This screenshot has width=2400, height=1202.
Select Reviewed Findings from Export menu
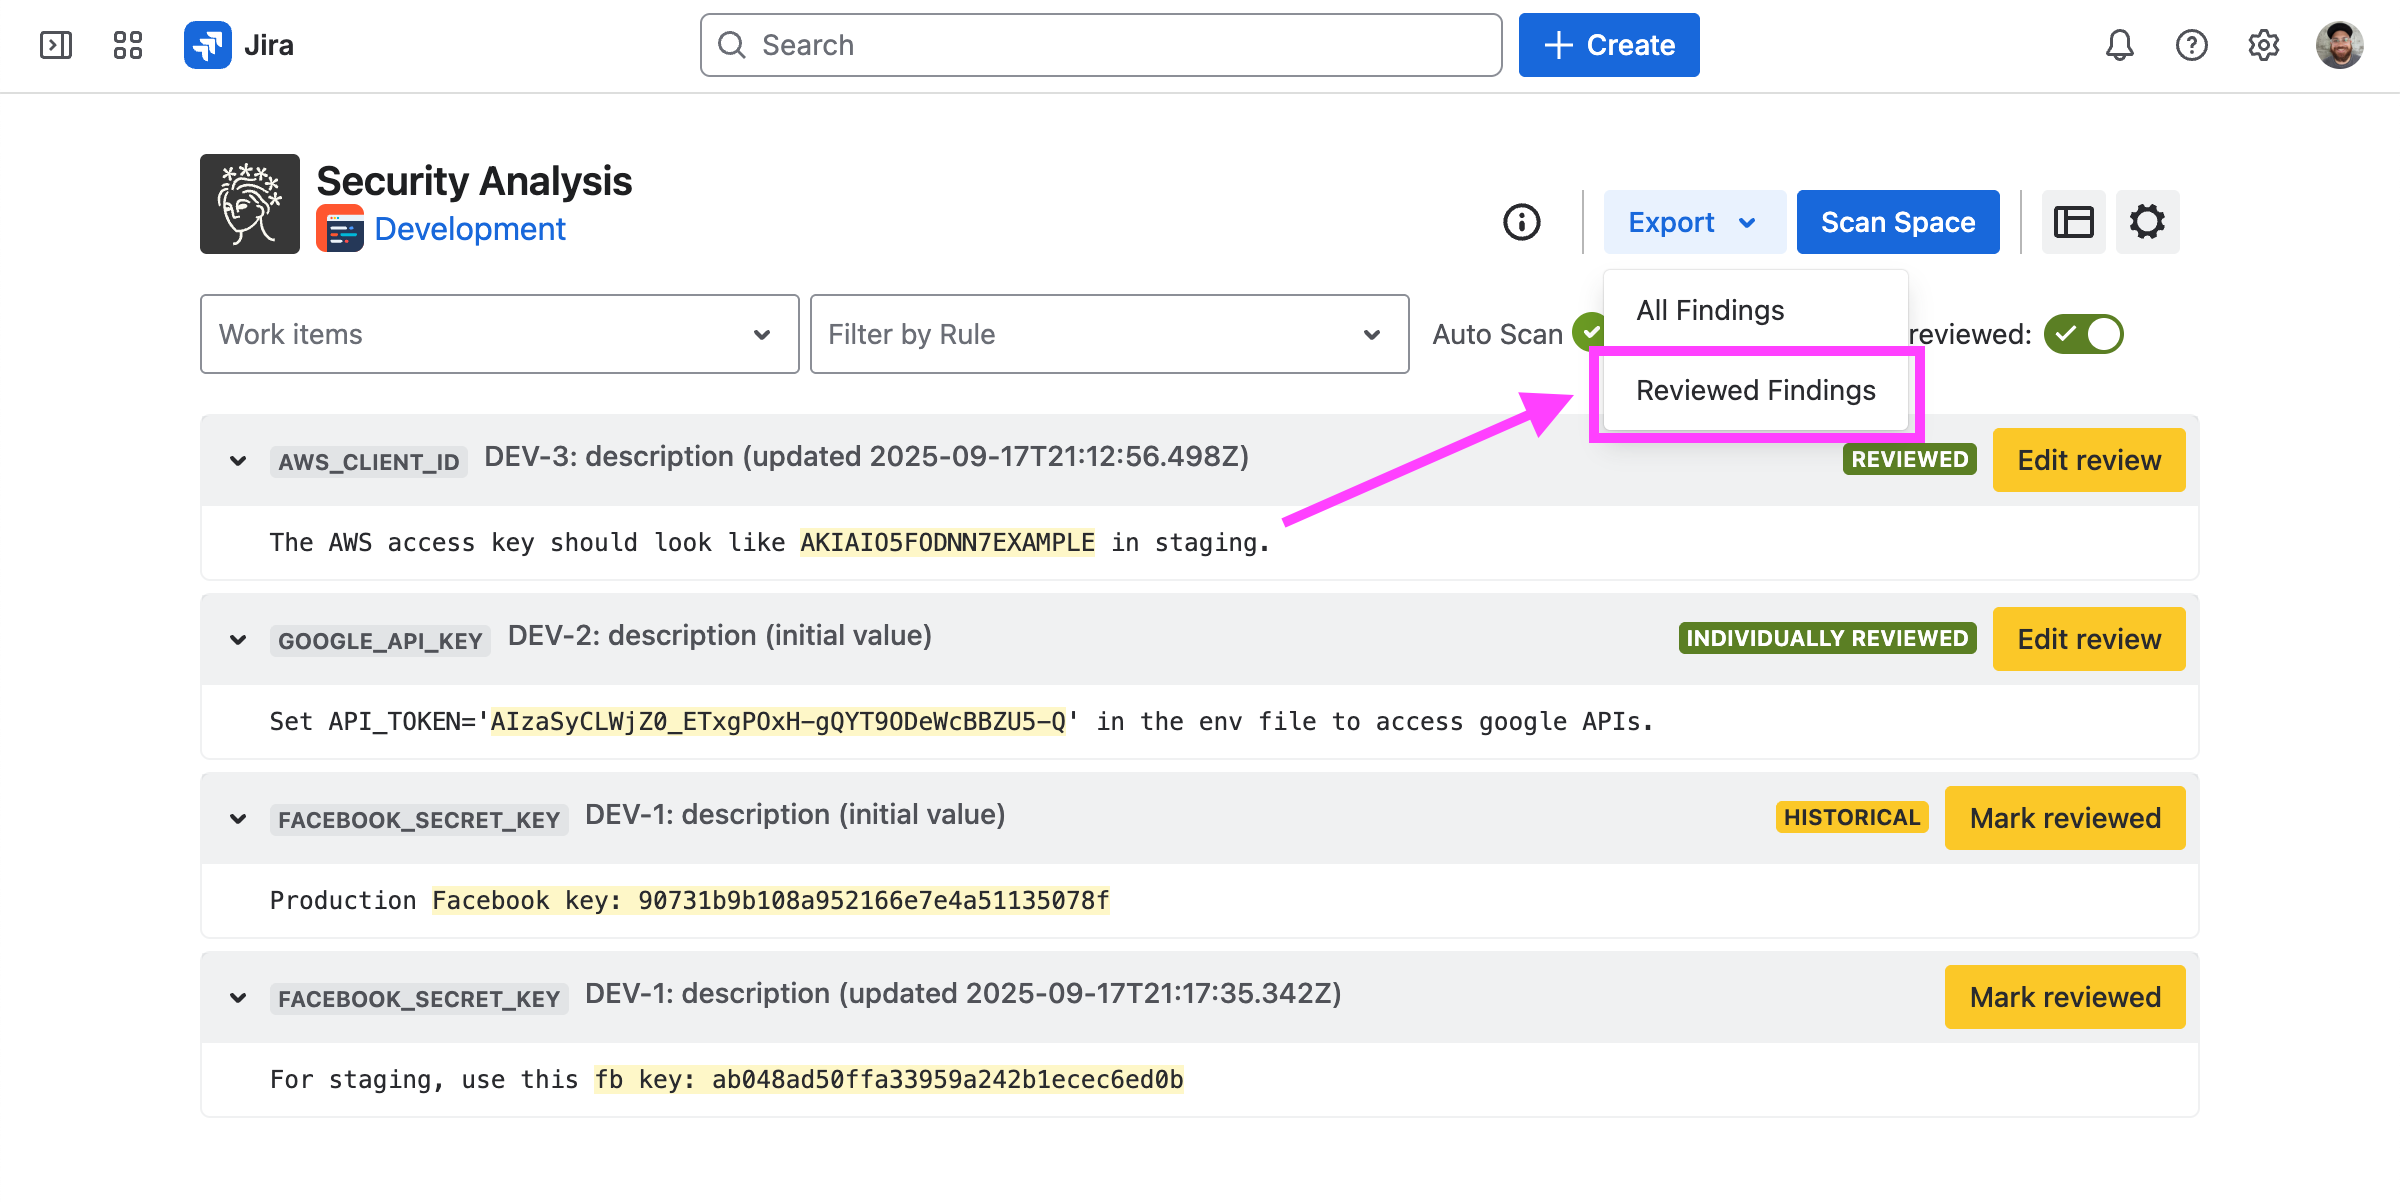(1755, 390)
